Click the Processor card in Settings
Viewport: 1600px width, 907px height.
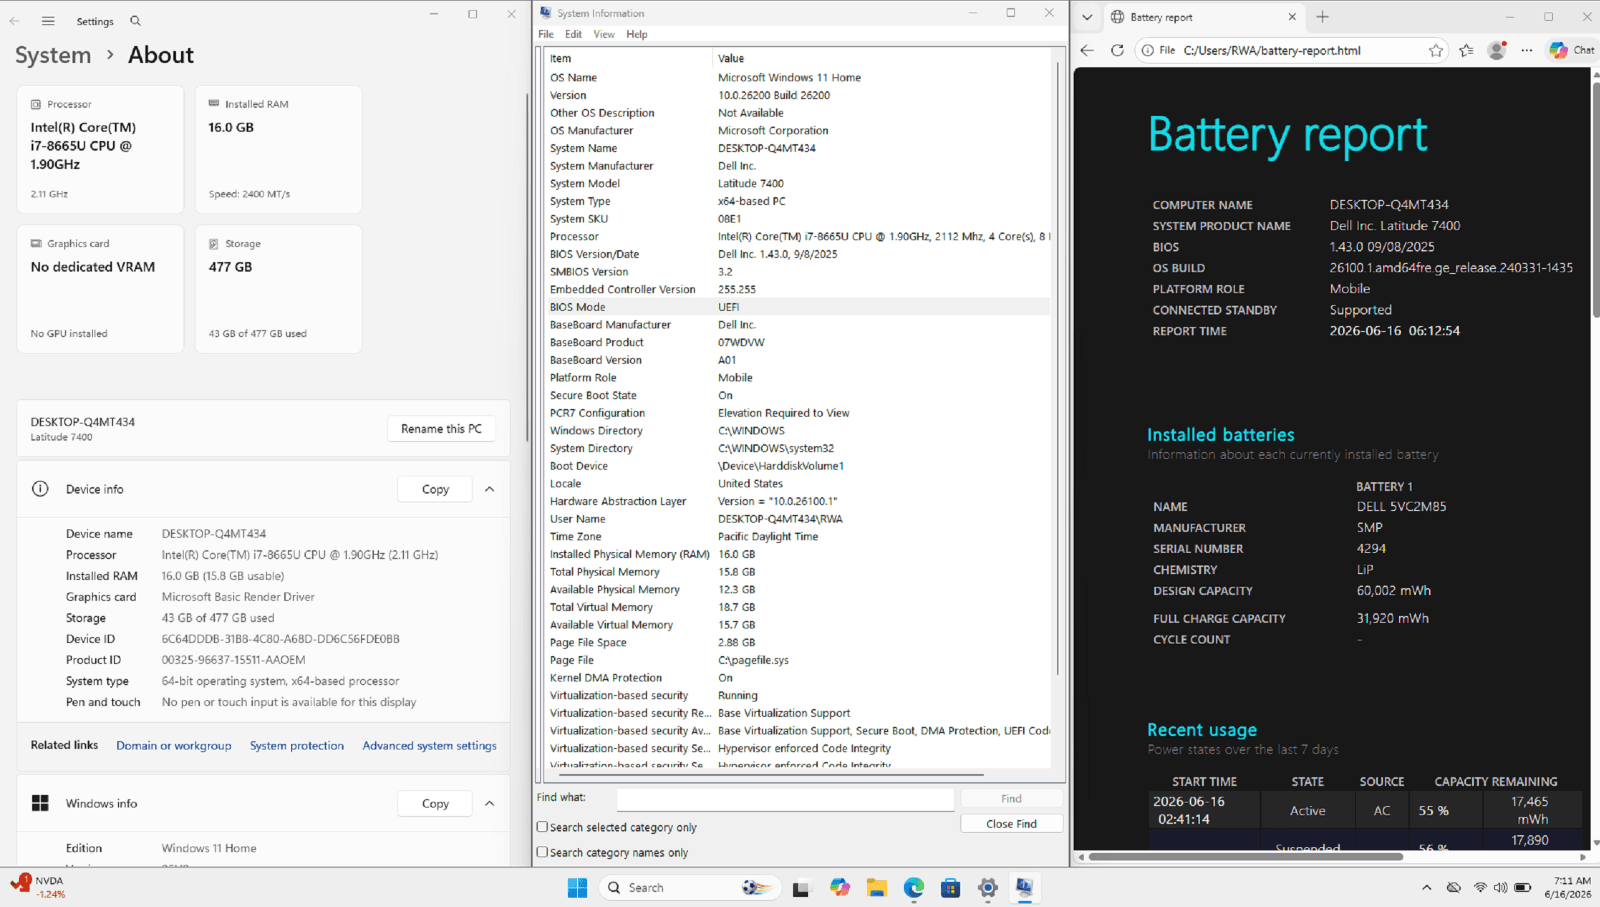click(x=100, y=149)
